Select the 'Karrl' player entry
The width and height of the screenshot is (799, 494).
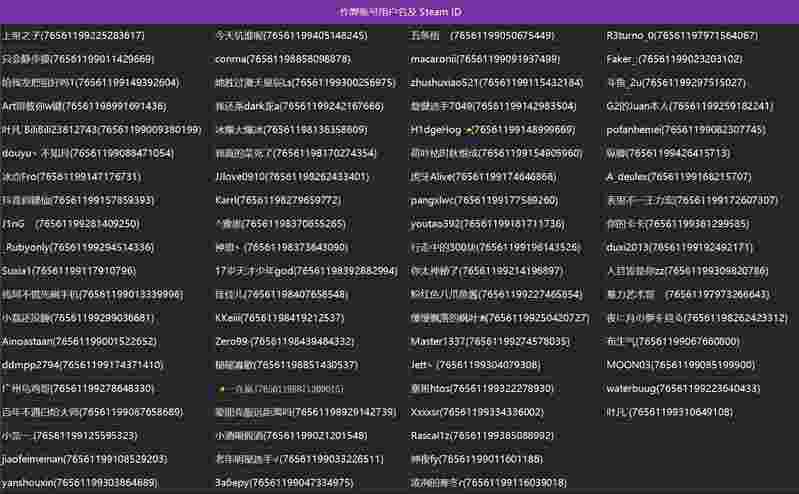coord(278,200)
